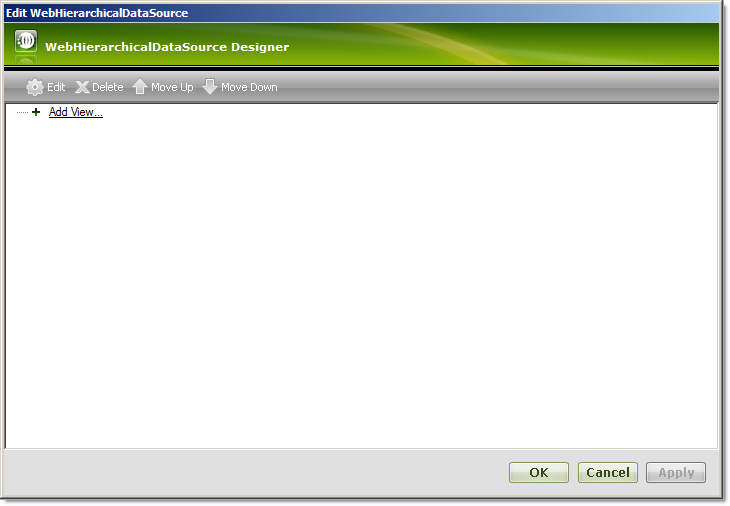Image resolution: width=730 pixels, height=506 pixels.
Task: Click the dotted tree line before plus
Action: coord(22,112)
